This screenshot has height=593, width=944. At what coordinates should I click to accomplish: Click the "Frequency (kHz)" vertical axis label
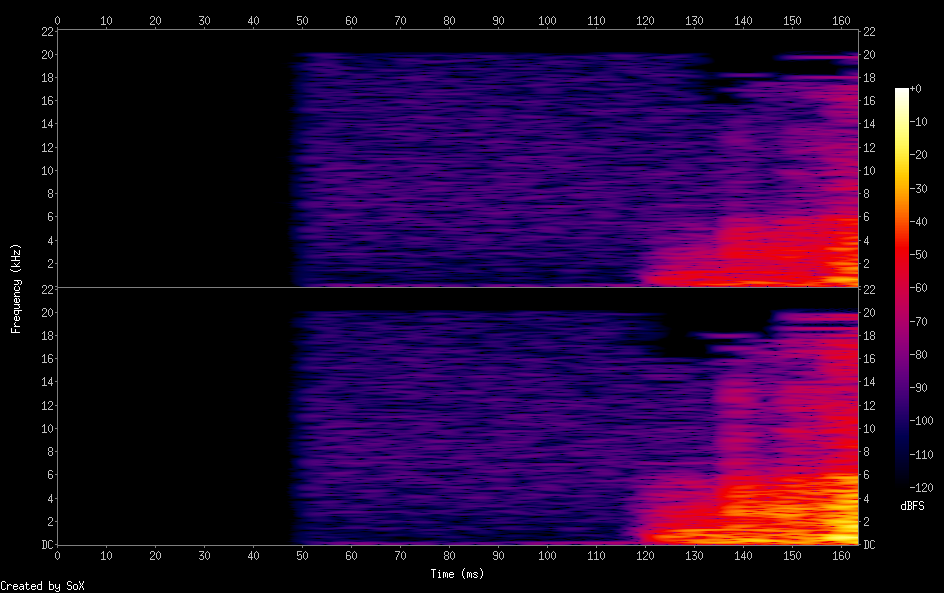click(x=16, y=288)
